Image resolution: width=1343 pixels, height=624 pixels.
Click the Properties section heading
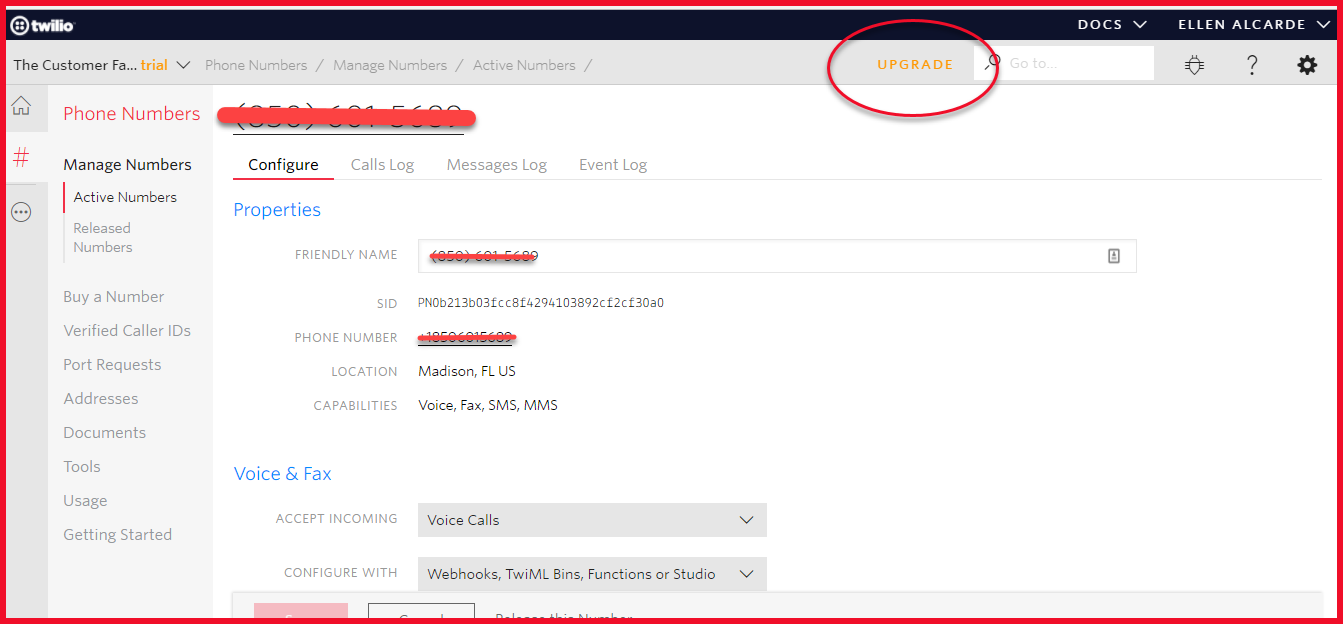point(277,210)
